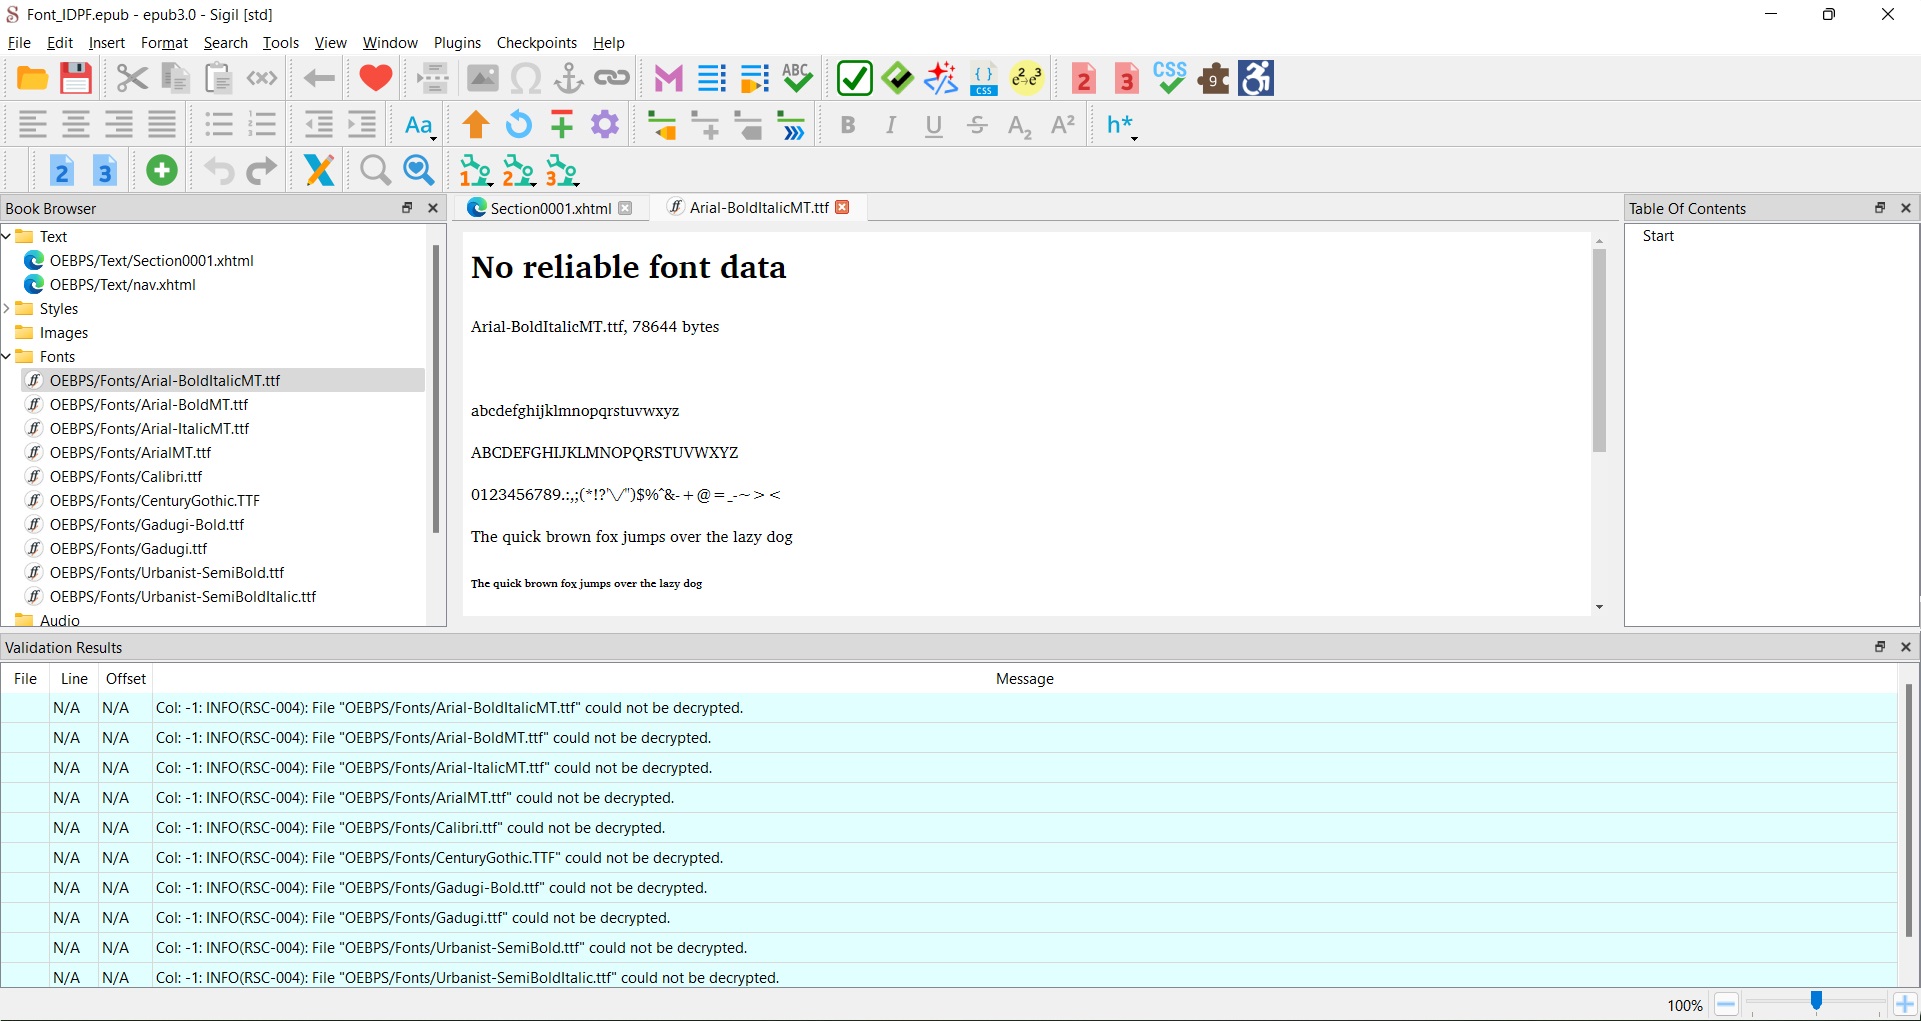The width and height of the screenshot is (1921, 1021).
Task: Close the Validation Results panel
Action: [x=1906, y=647]
